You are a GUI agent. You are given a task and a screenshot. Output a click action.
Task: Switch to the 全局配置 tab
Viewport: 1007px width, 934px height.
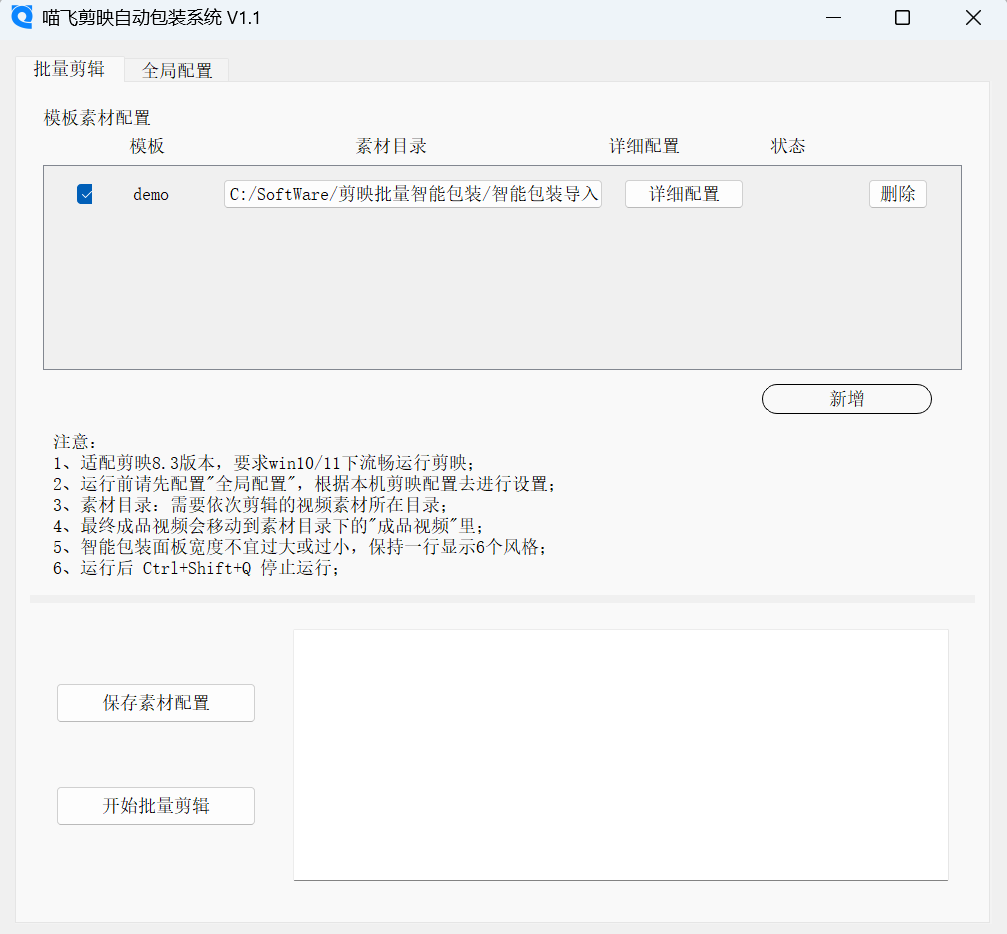[176, 70]
